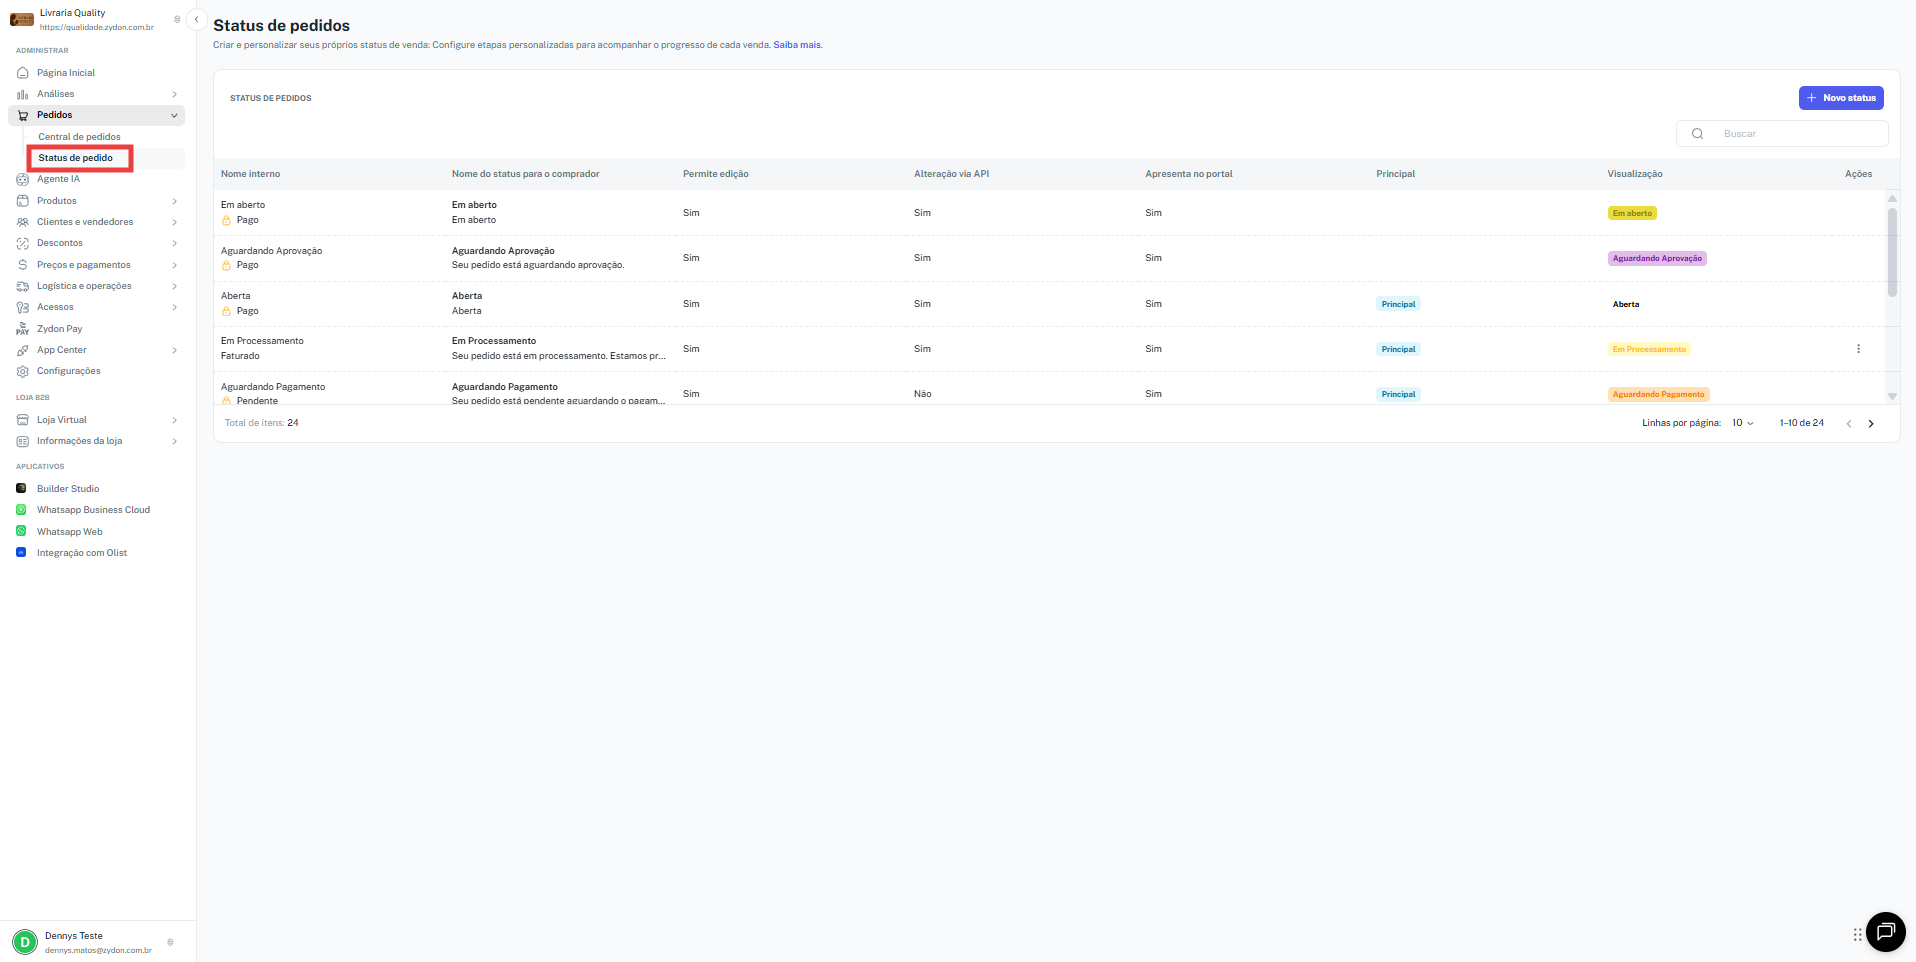This screenshot has width=1916, height=962.
Task: Click the 'Total de itens: 24' text
Action: 262,423
